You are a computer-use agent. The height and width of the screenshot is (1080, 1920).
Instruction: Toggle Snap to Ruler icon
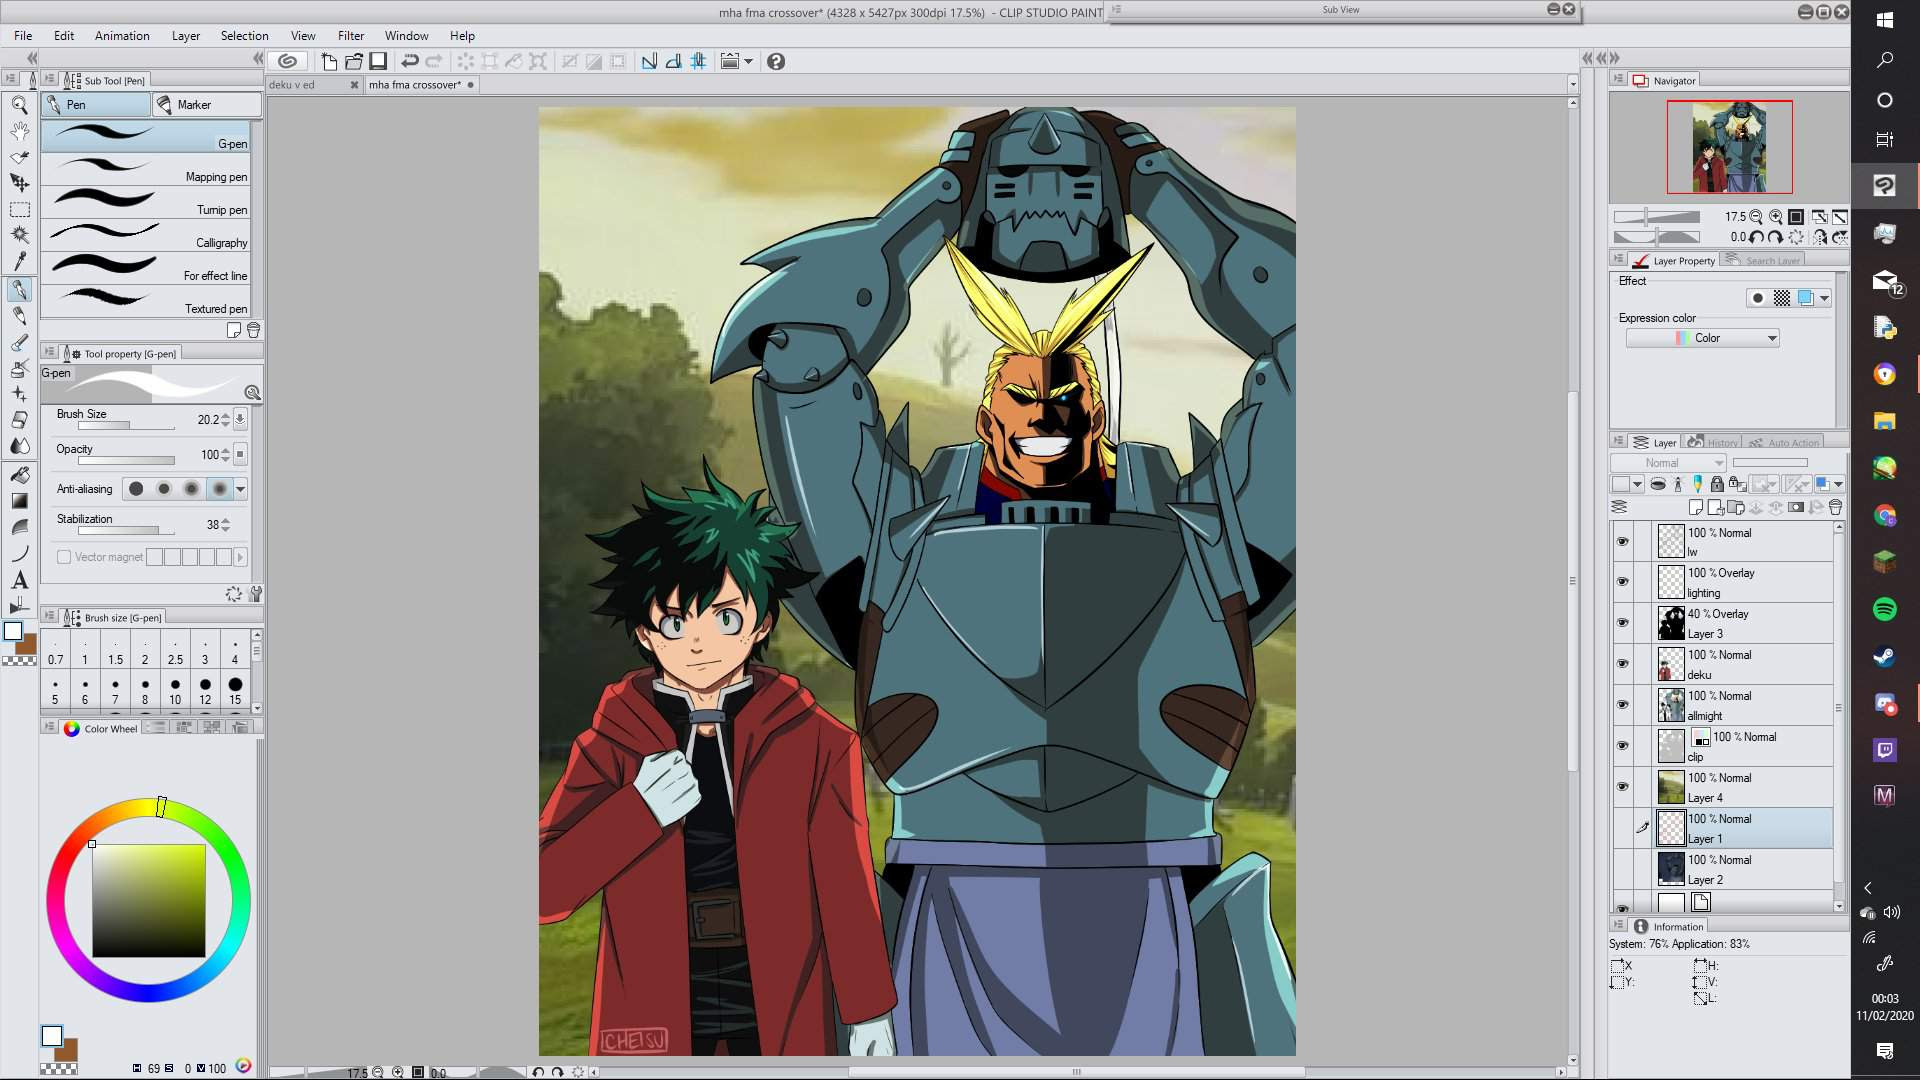point(649,62)
